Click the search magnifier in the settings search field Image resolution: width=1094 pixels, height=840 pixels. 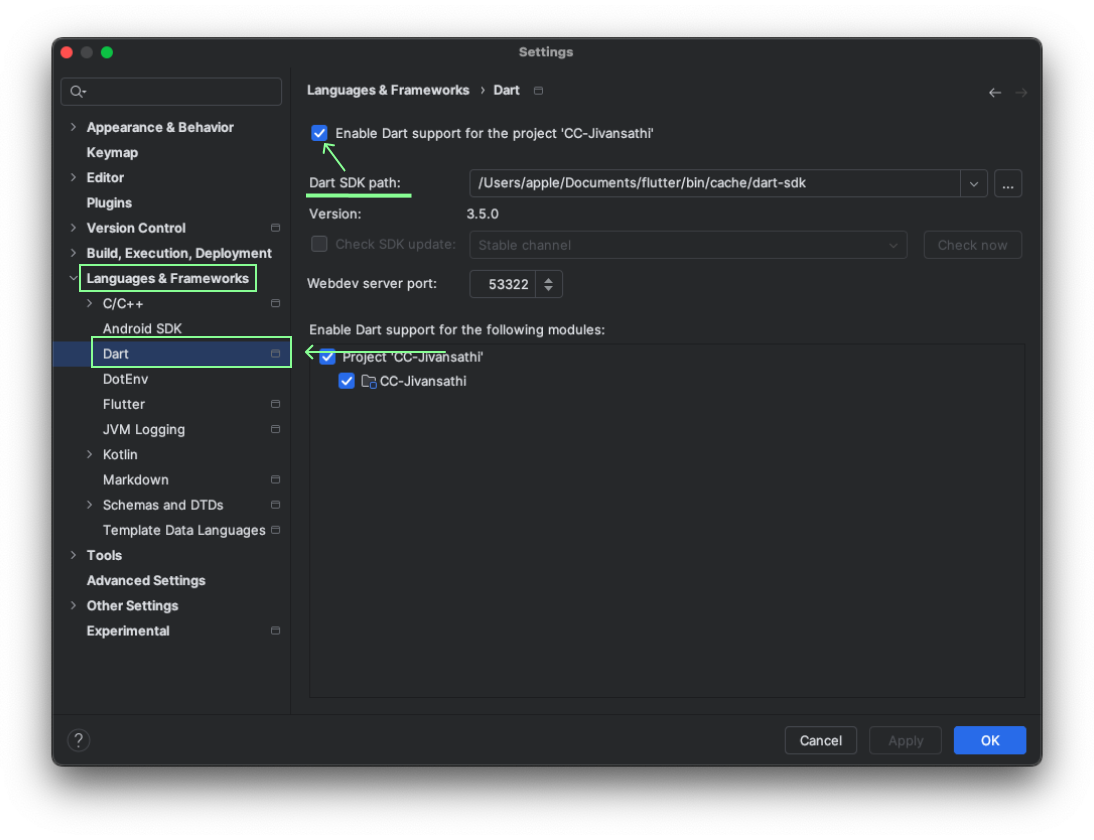click(x=76, y=91)
